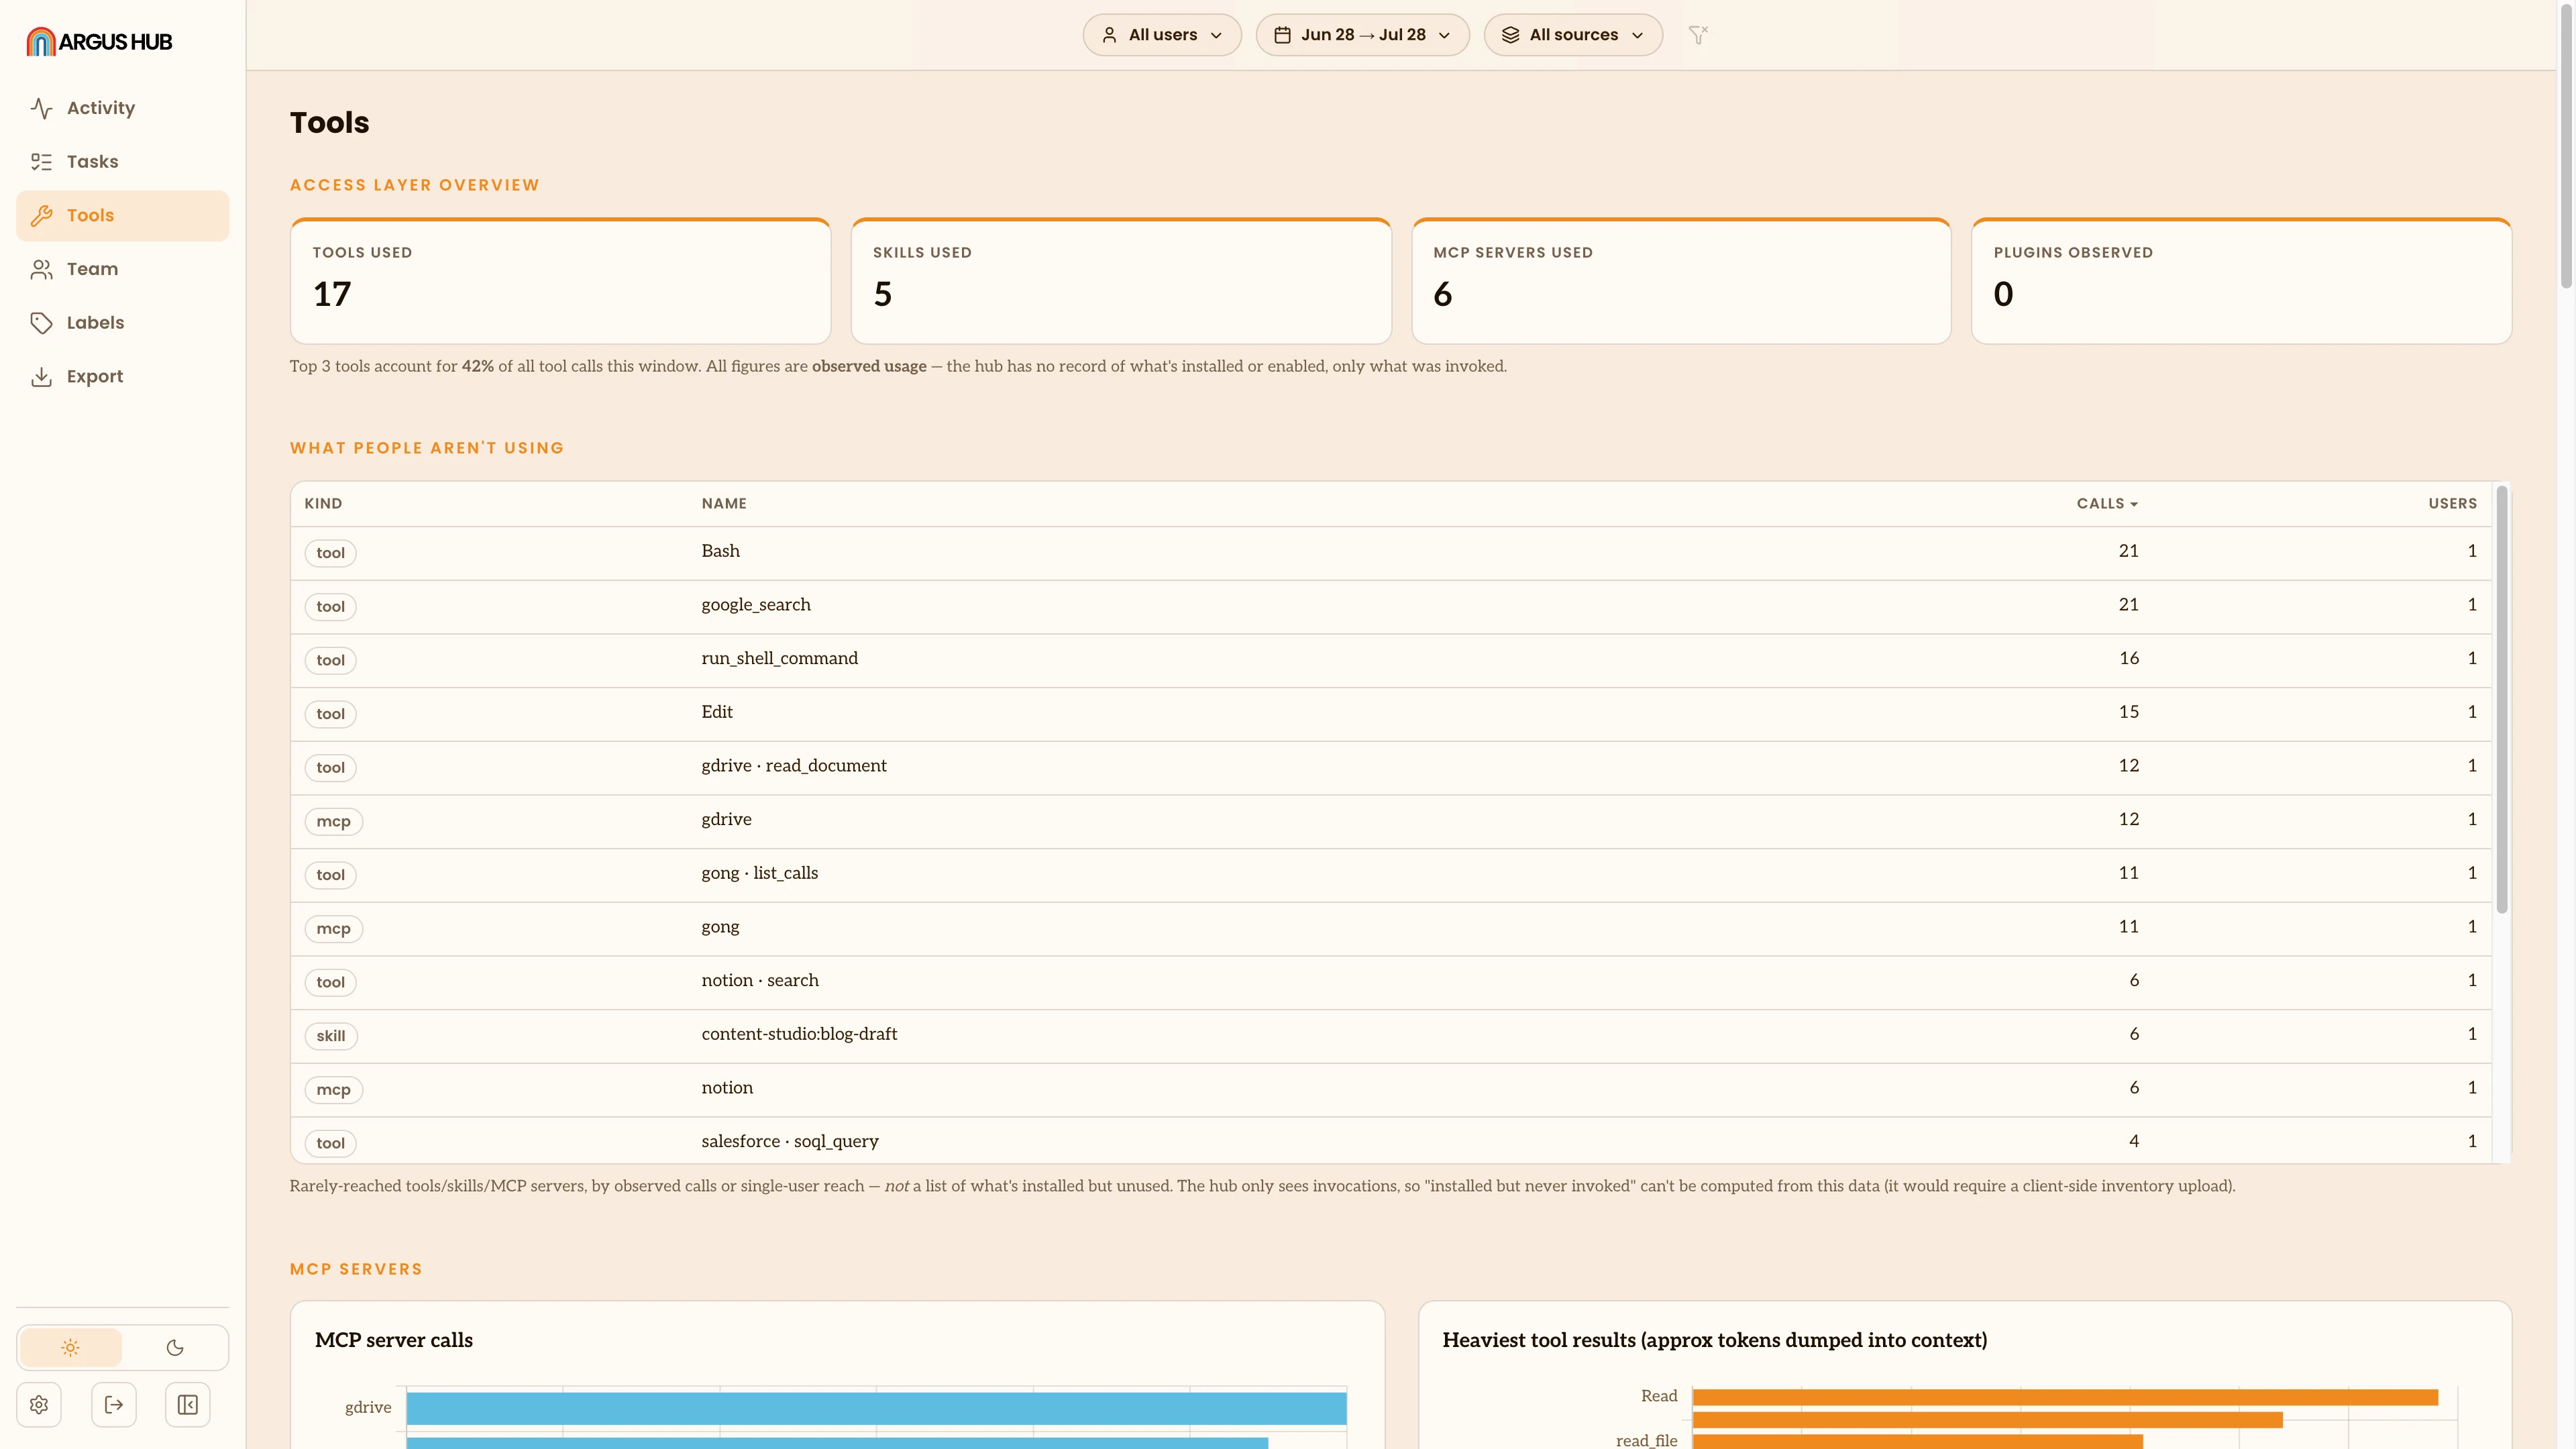Click the calendar icon in date filter

[x=1282, y=35]
